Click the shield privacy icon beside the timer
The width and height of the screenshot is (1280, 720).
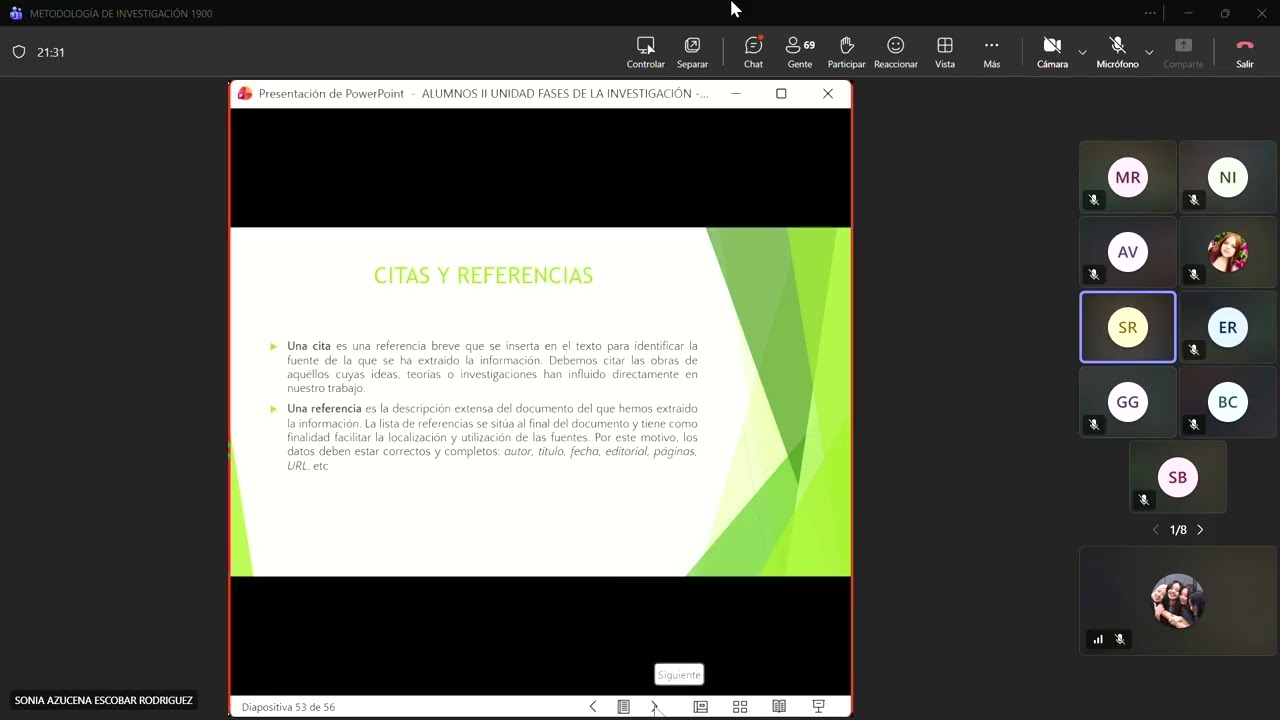coord(18,52)
